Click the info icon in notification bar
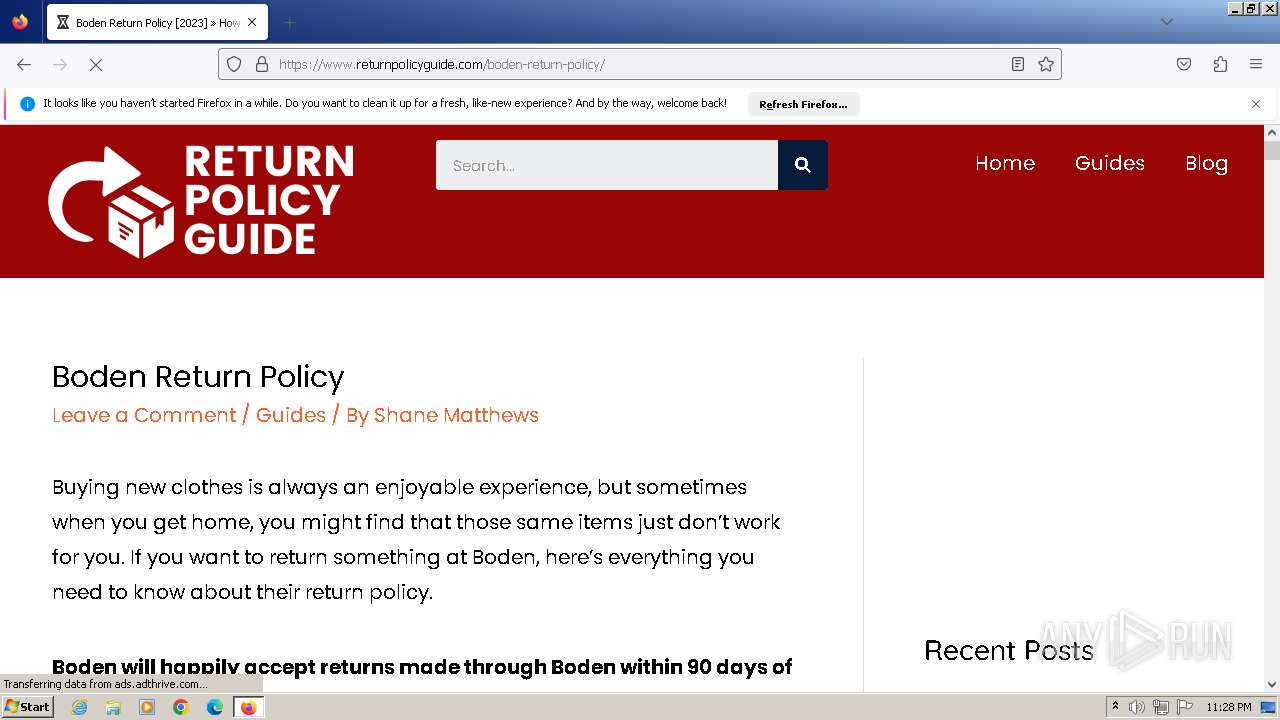This screenshot has width=1280, height=720. (x=27, y=104)
